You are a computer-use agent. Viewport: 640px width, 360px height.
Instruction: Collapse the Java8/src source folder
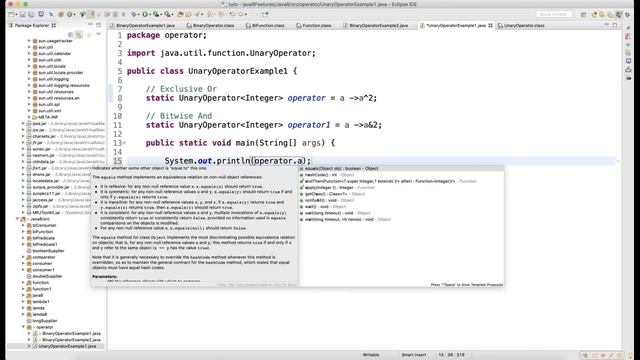click(x=18, y=219)
